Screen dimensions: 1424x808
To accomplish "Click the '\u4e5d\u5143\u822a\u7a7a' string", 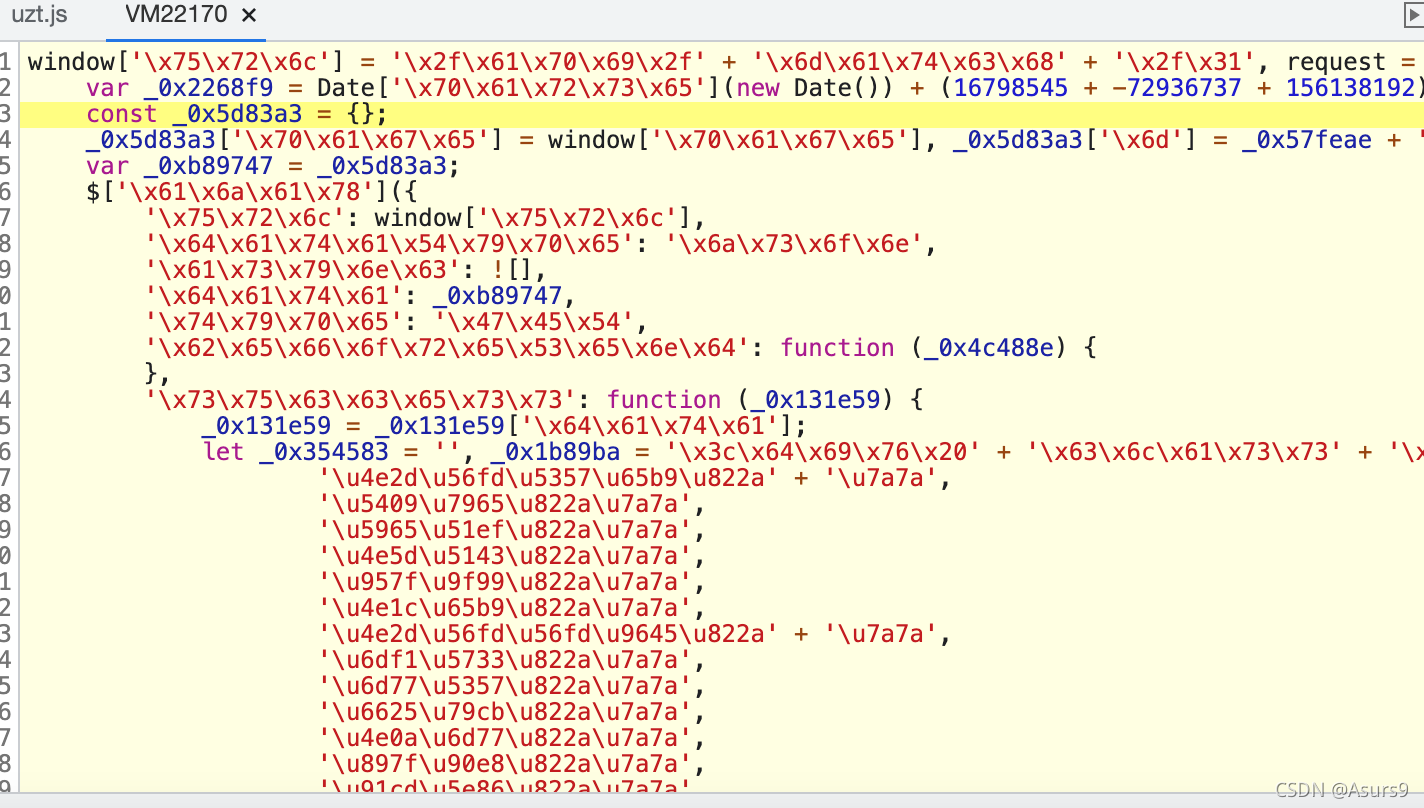I will click(505, 556).
